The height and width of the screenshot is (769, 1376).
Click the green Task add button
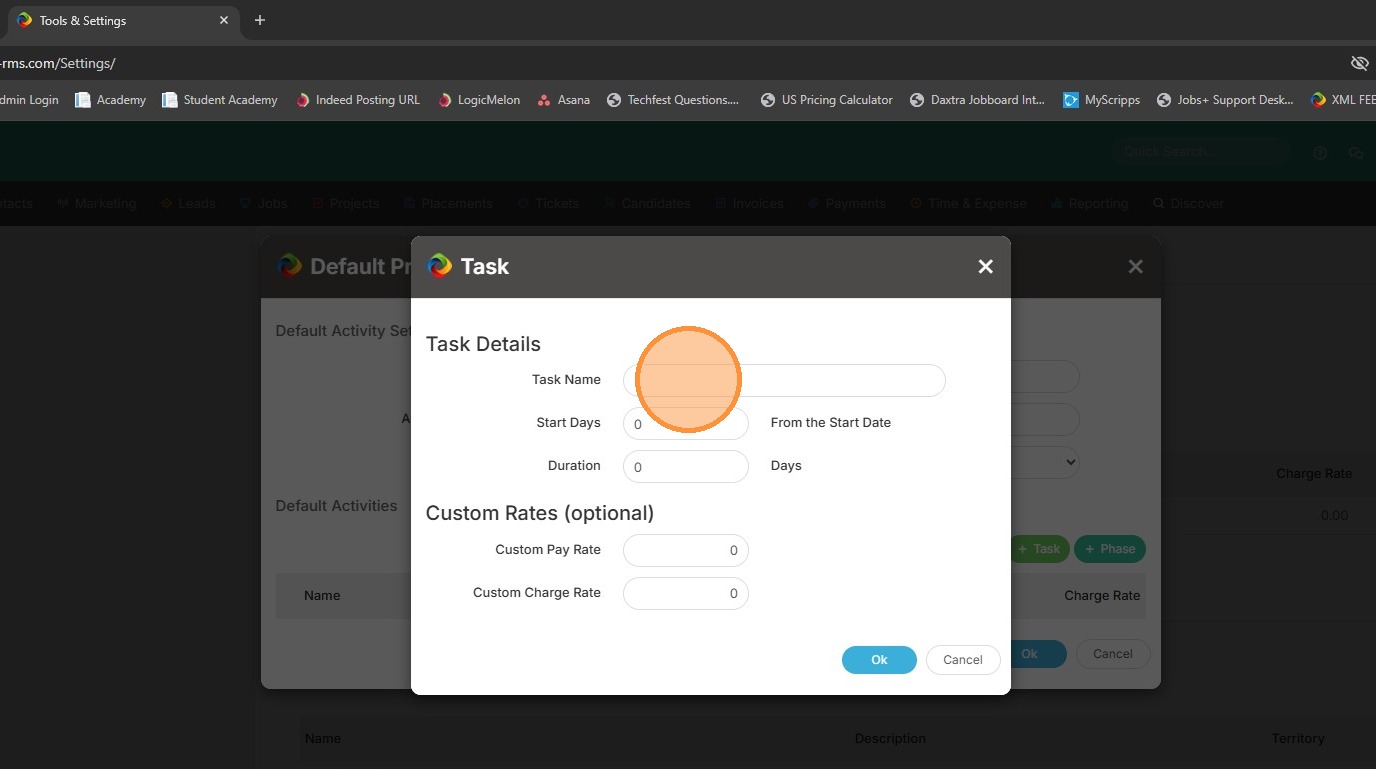tap(1039, 549)
